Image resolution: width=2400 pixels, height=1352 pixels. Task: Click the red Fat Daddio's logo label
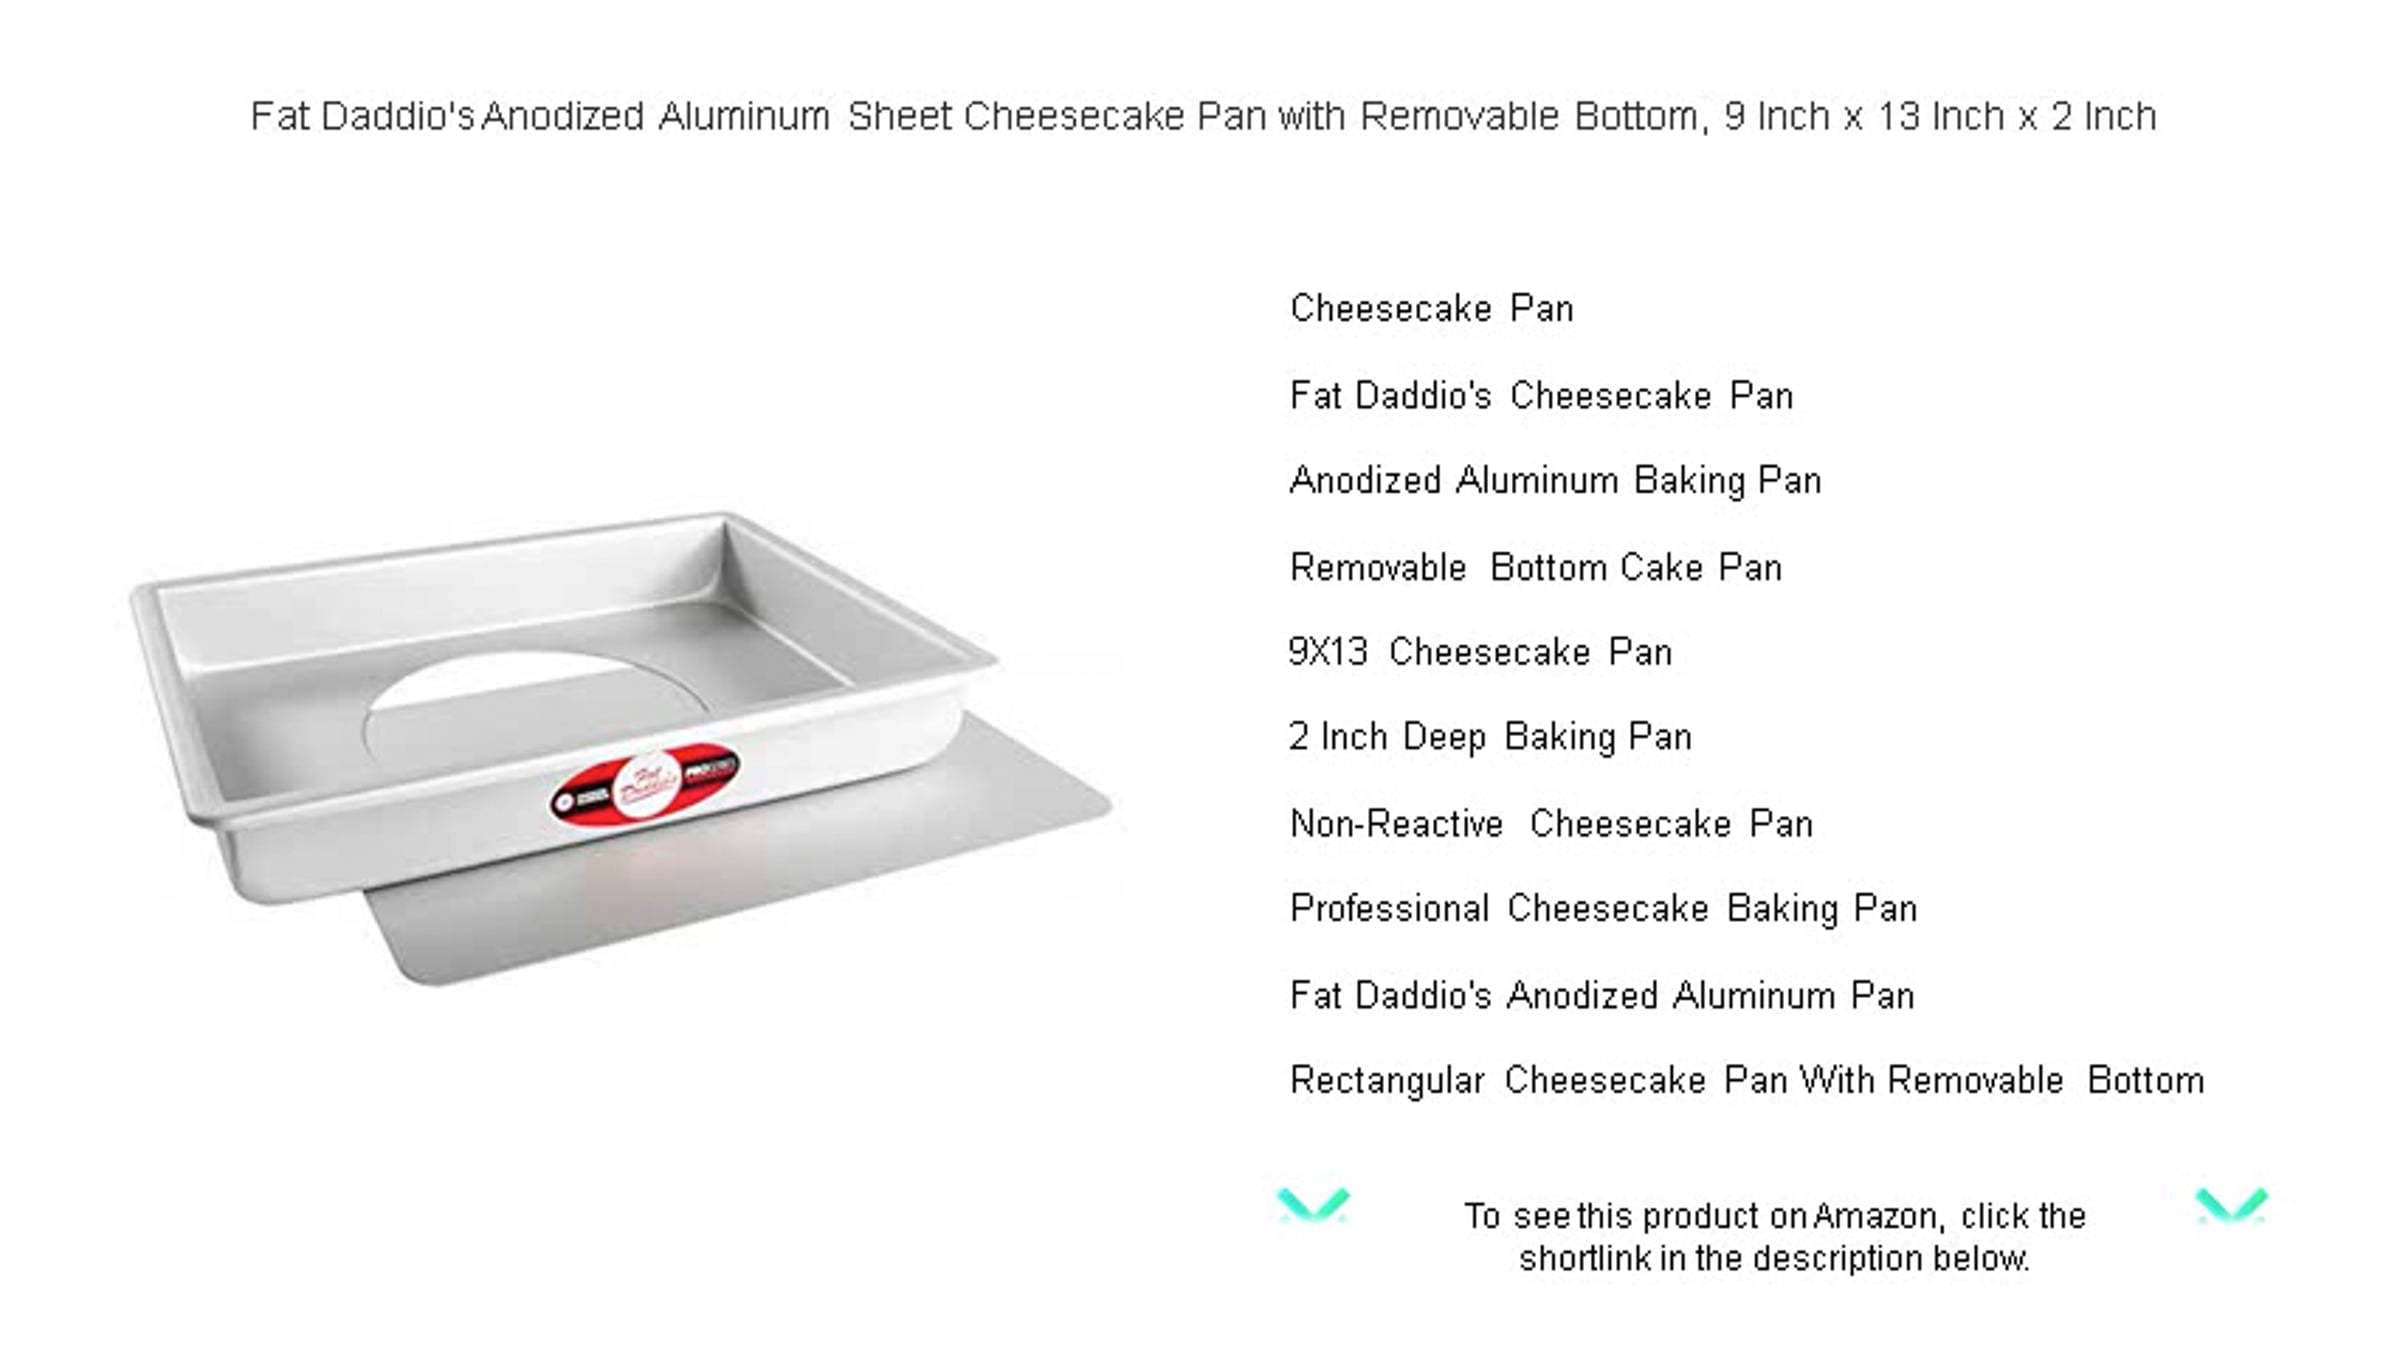[645, 784]
